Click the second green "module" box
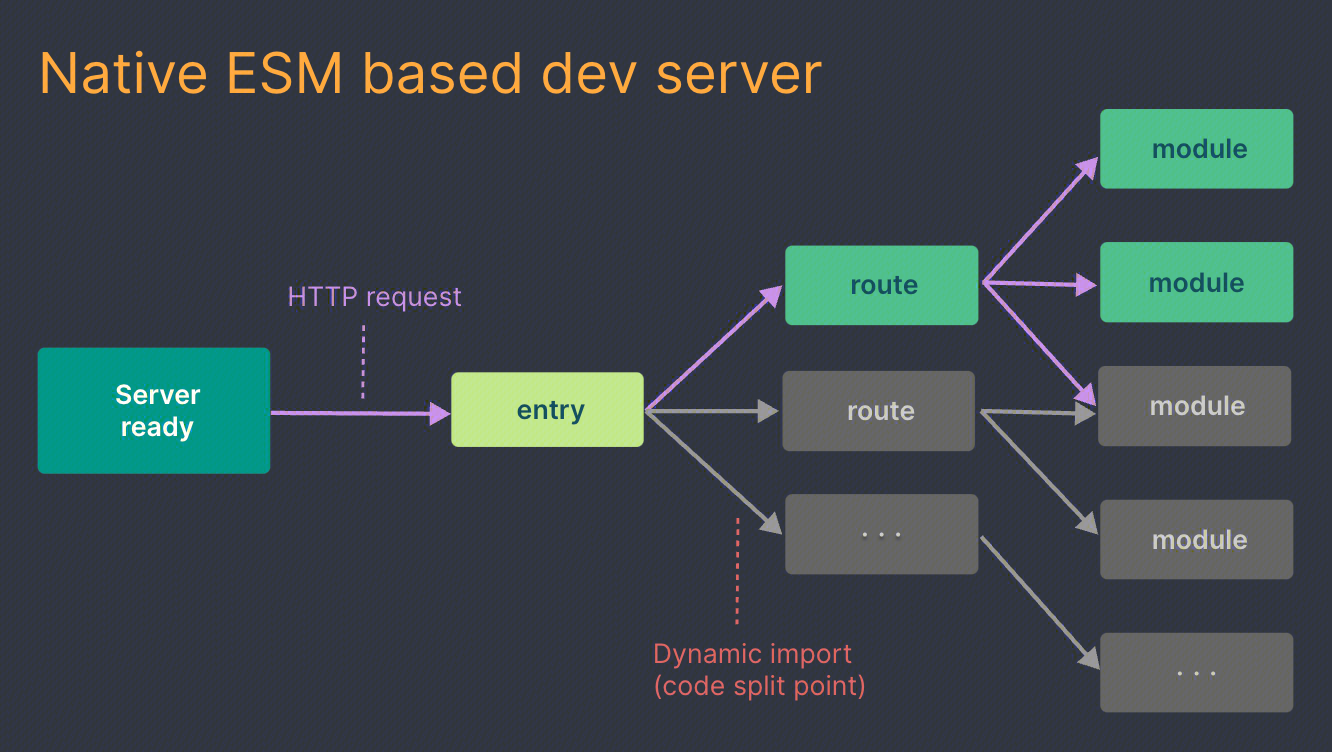This screenshot has width=1332, height=752. click(x=1196, y=283)
